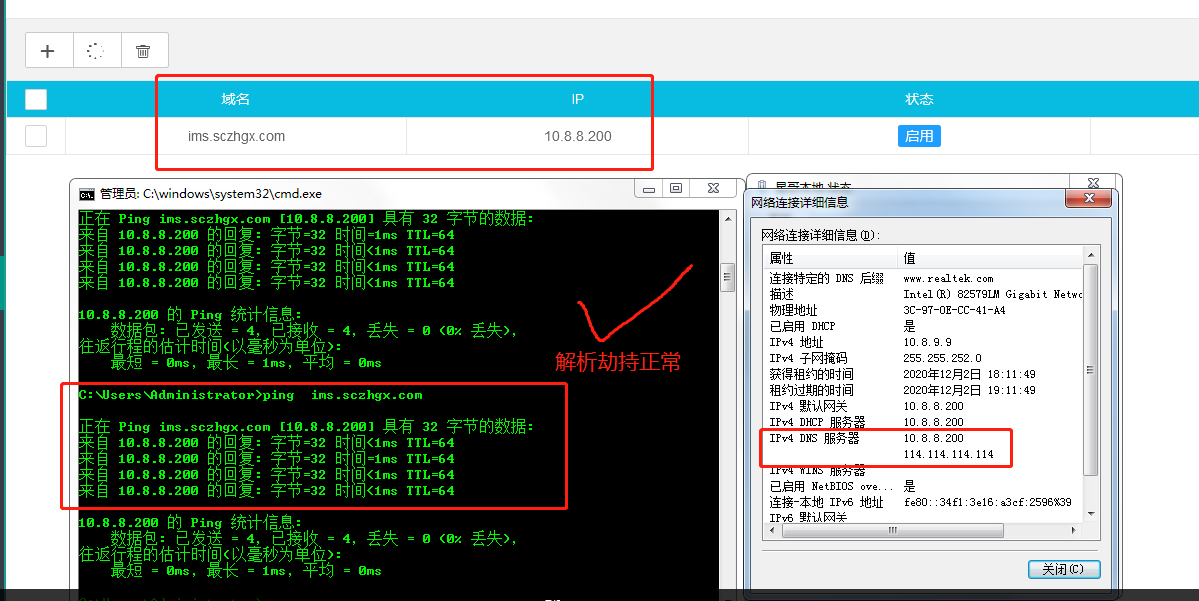
Task: Close the cmd.exe console window
Action: point(711,188)
